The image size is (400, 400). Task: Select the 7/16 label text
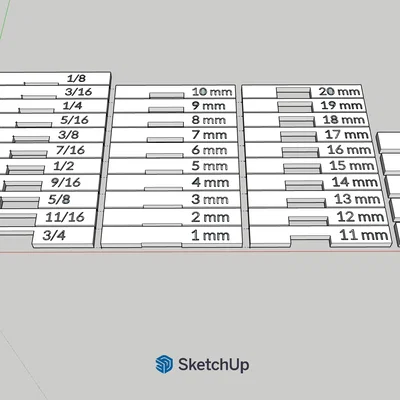(x=71, y=150)
